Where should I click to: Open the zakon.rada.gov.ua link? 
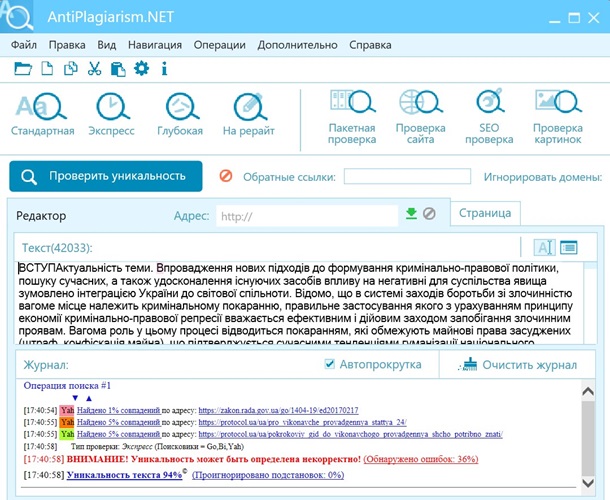[278, 410]
